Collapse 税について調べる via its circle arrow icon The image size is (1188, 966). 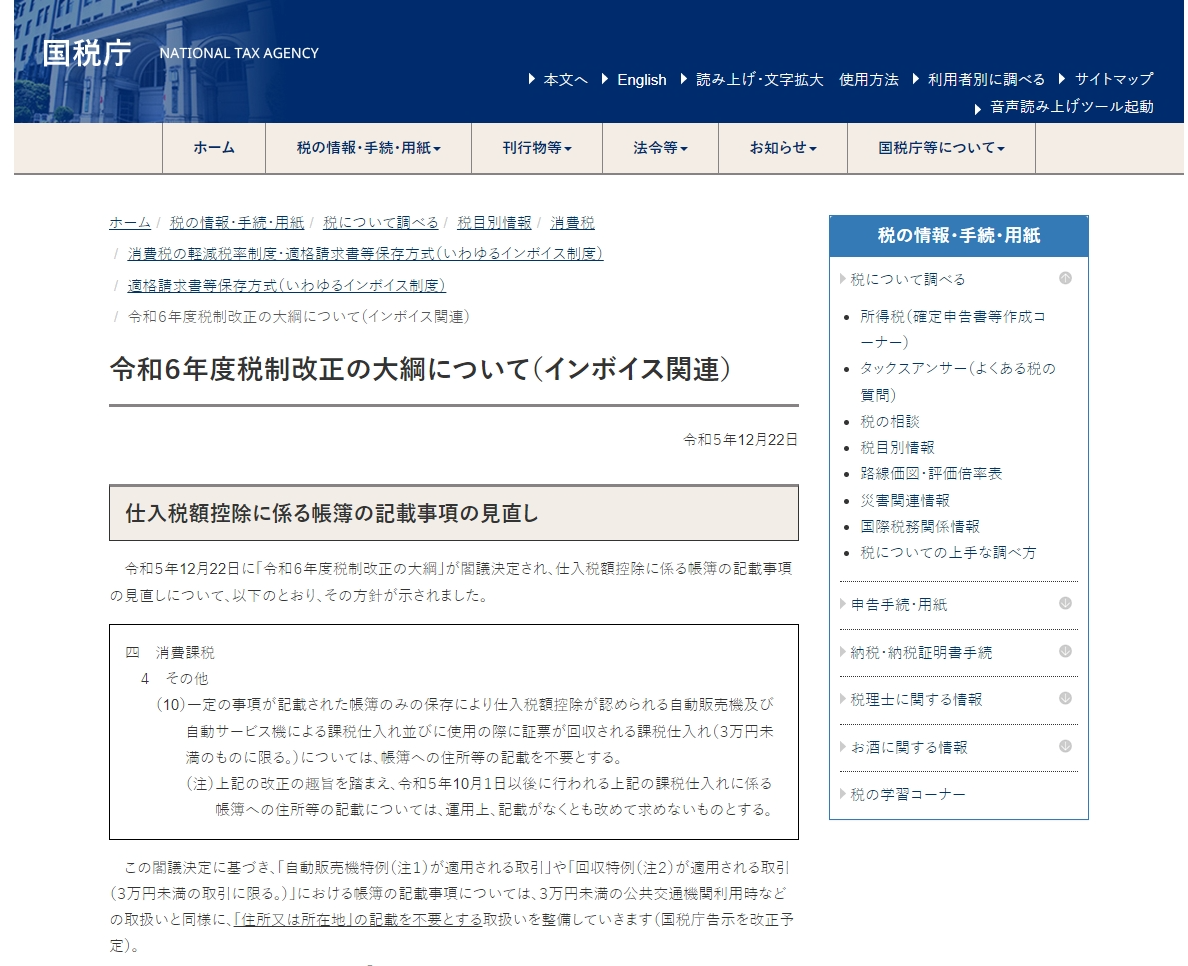(1067, 279)
